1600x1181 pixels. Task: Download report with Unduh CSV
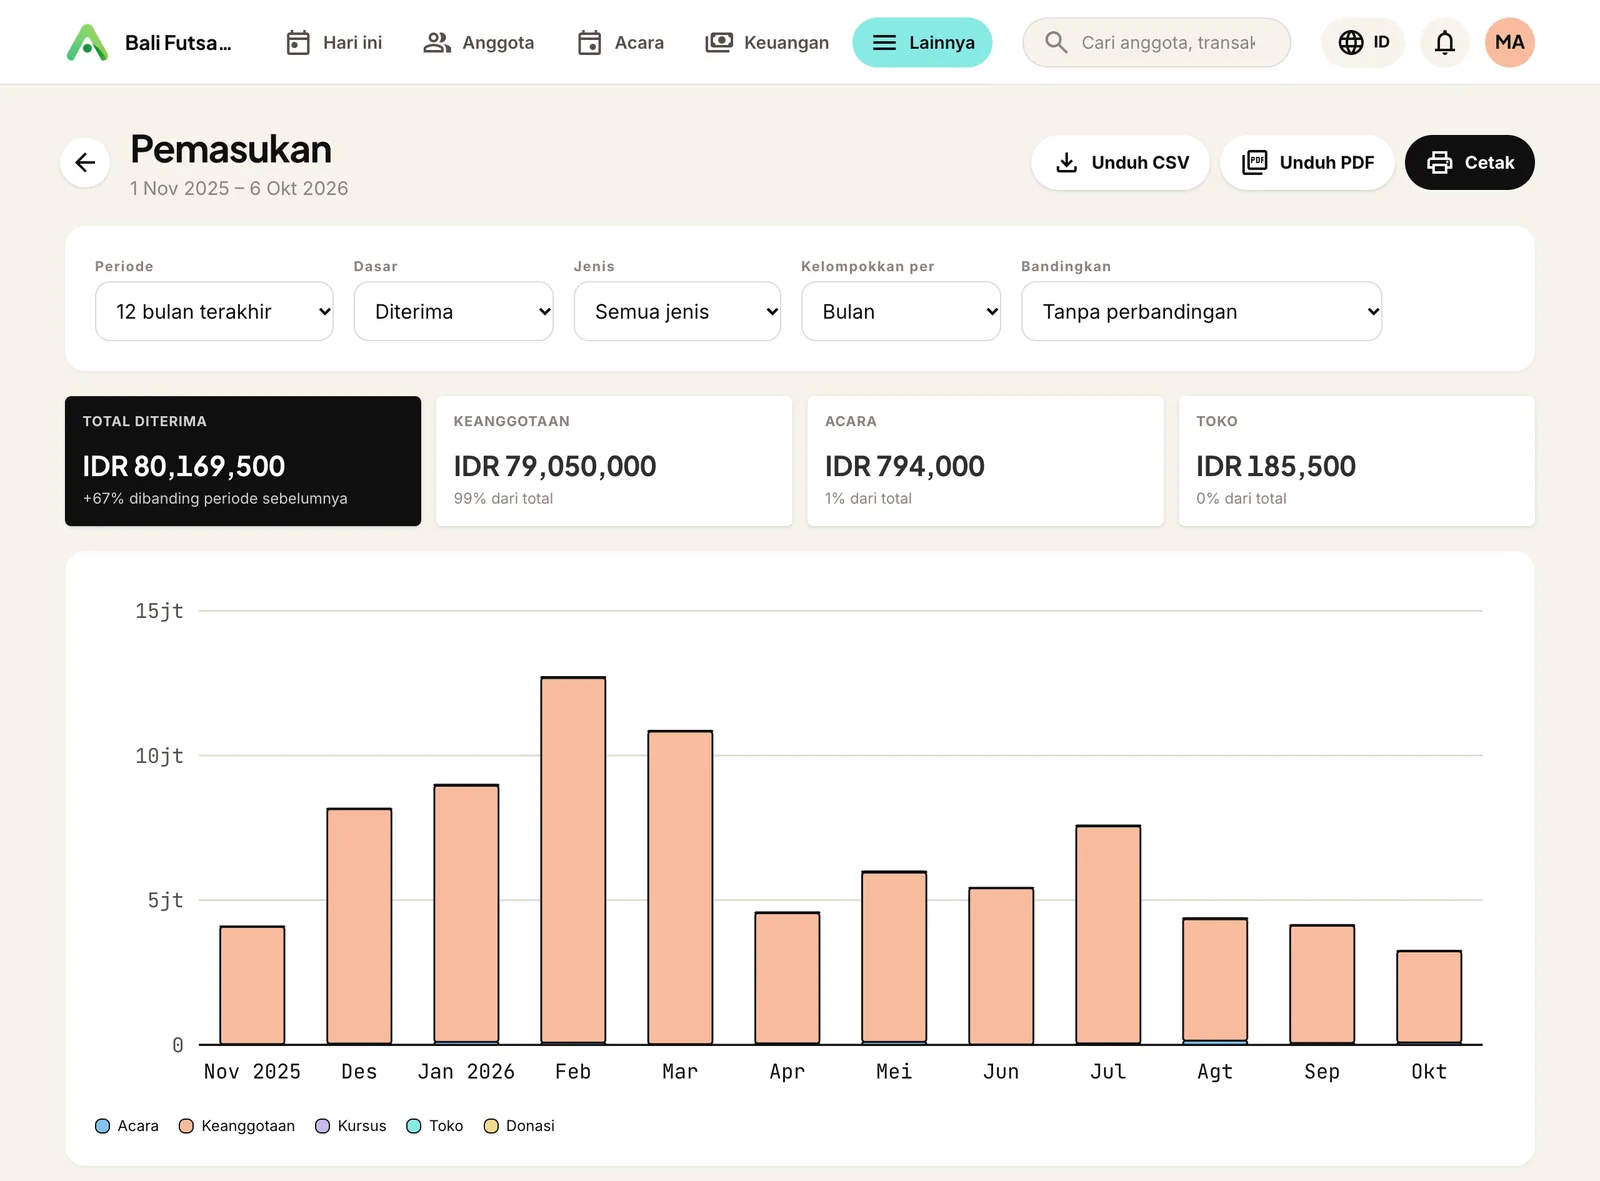tap(1120, 162)
